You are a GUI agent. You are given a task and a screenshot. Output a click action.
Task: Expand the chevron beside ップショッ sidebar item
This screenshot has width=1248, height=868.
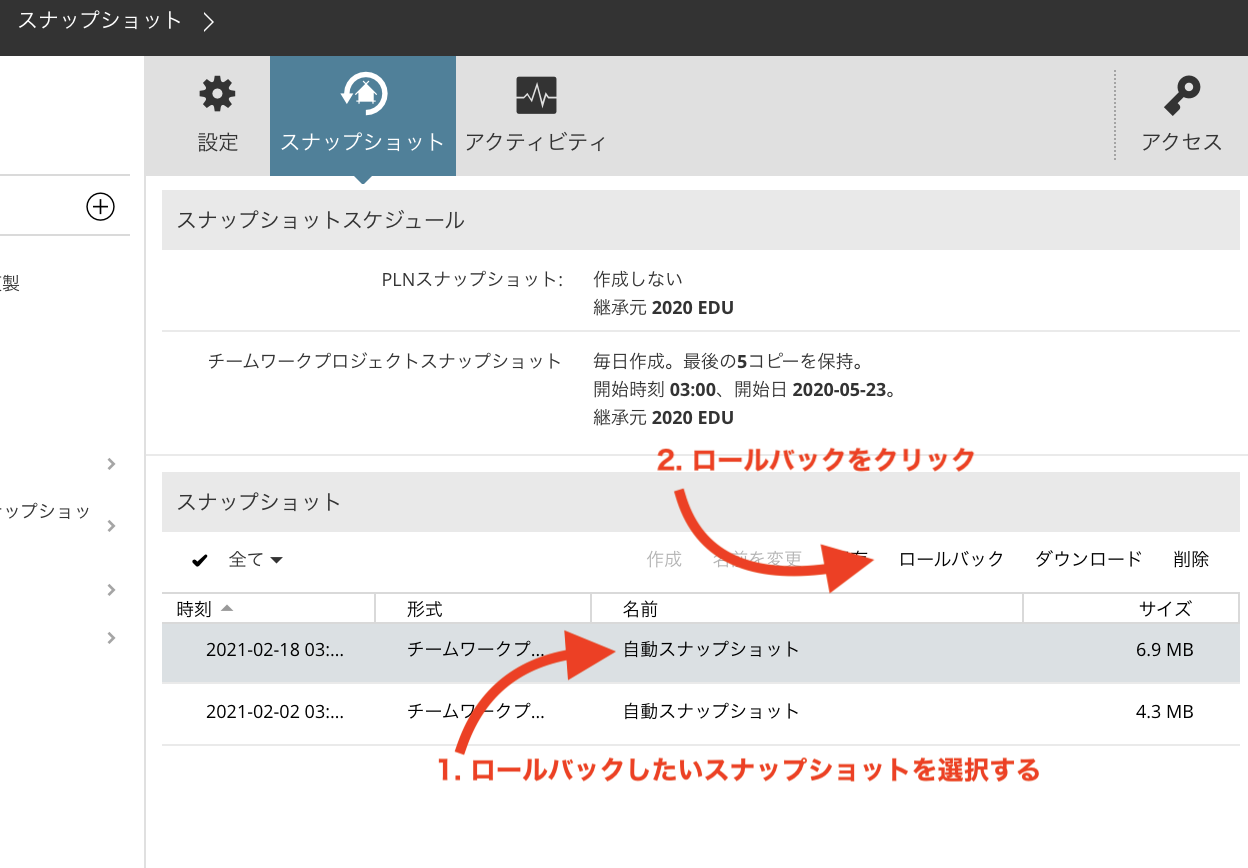[111, 526]
